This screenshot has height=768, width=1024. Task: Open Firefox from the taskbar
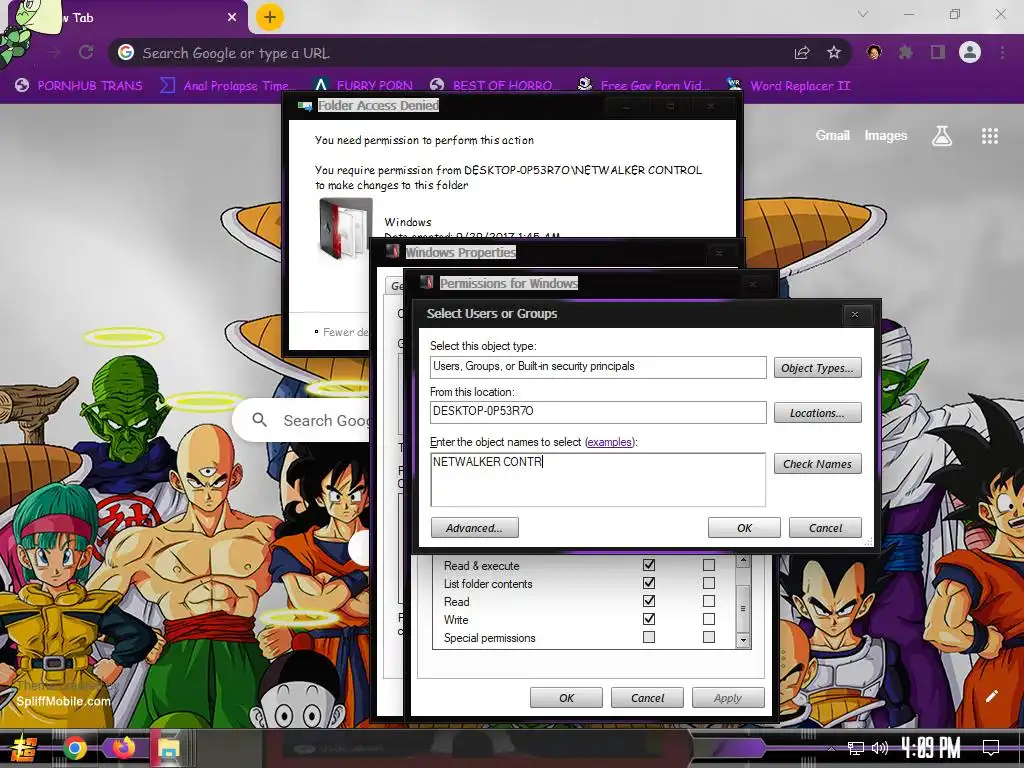122,748
